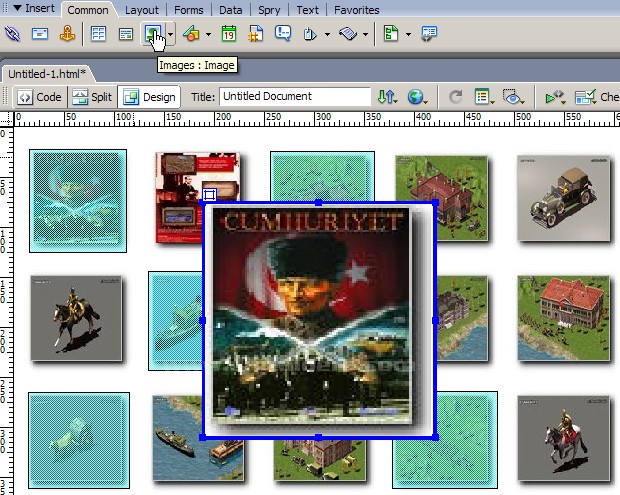Select the cyan-tinted ship thumbnail
Screen dimensions: 620x495
[x=176, y=321]
